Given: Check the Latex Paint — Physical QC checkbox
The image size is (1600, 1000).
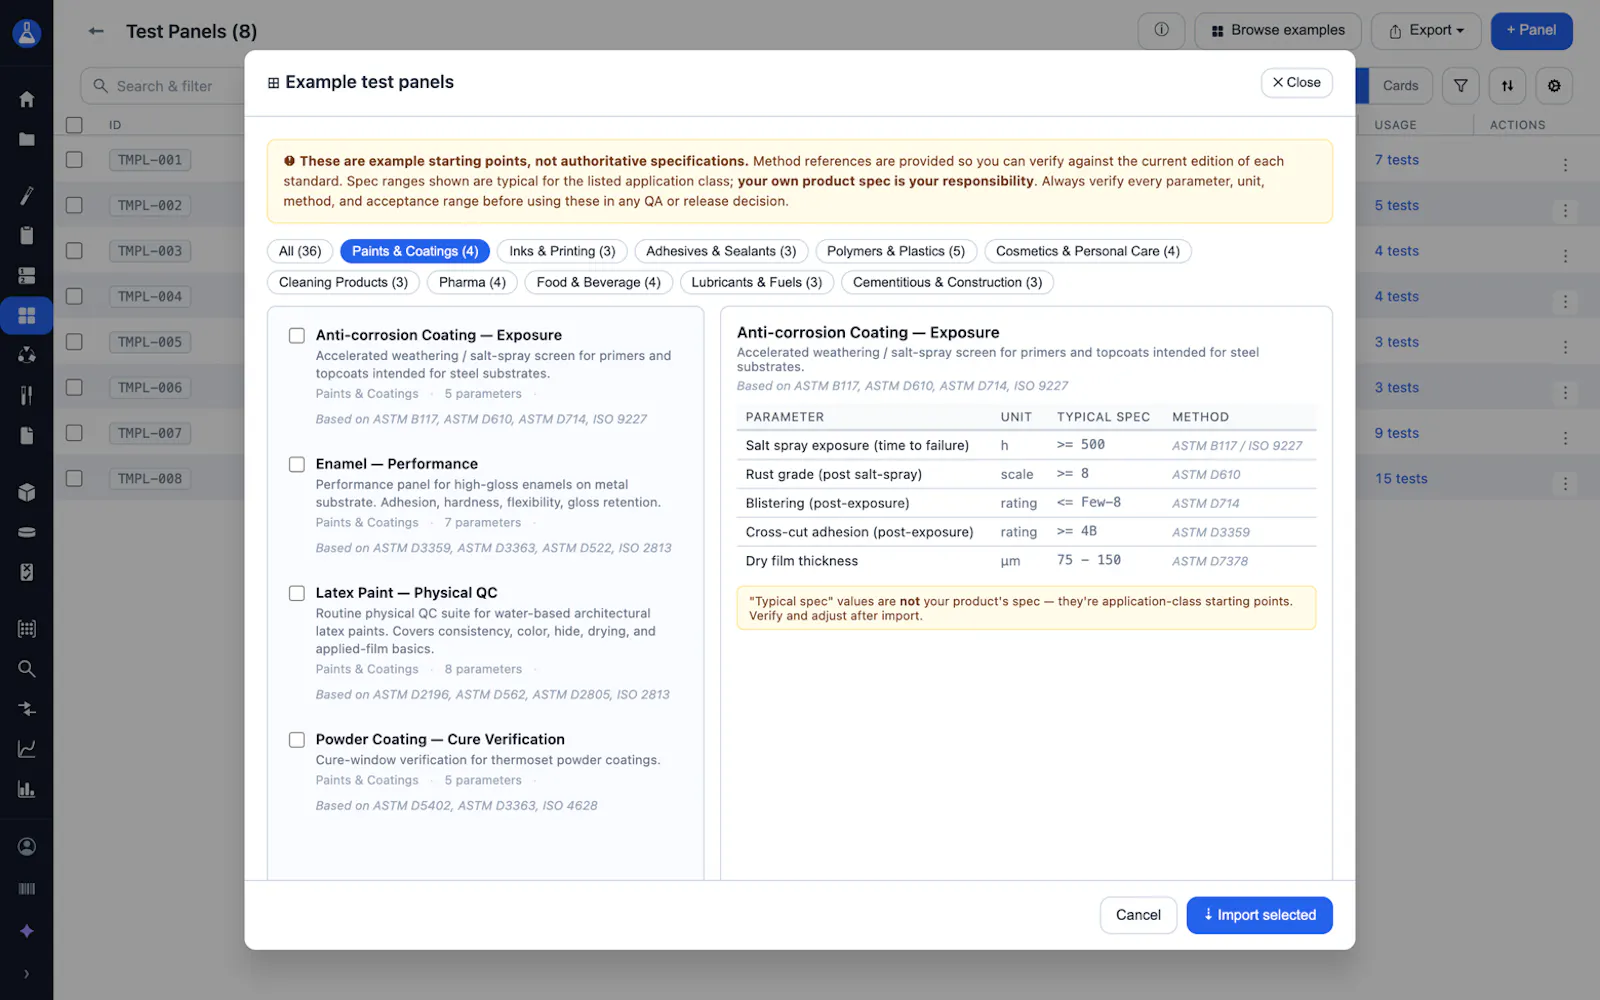Looking at the screenshot, I should point(297,594).
